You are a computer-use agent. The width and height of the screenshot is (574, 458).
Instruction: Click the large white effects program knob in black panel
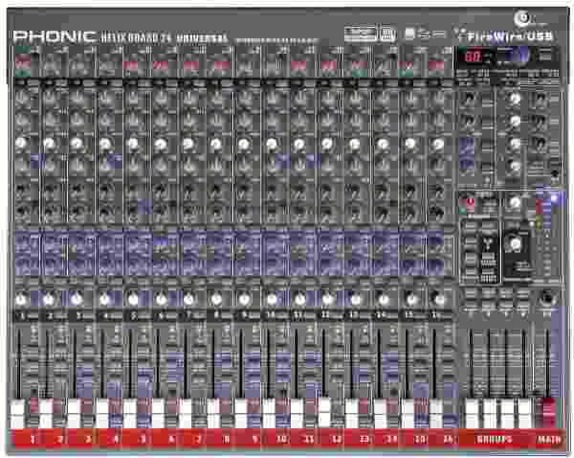(514, 243)
